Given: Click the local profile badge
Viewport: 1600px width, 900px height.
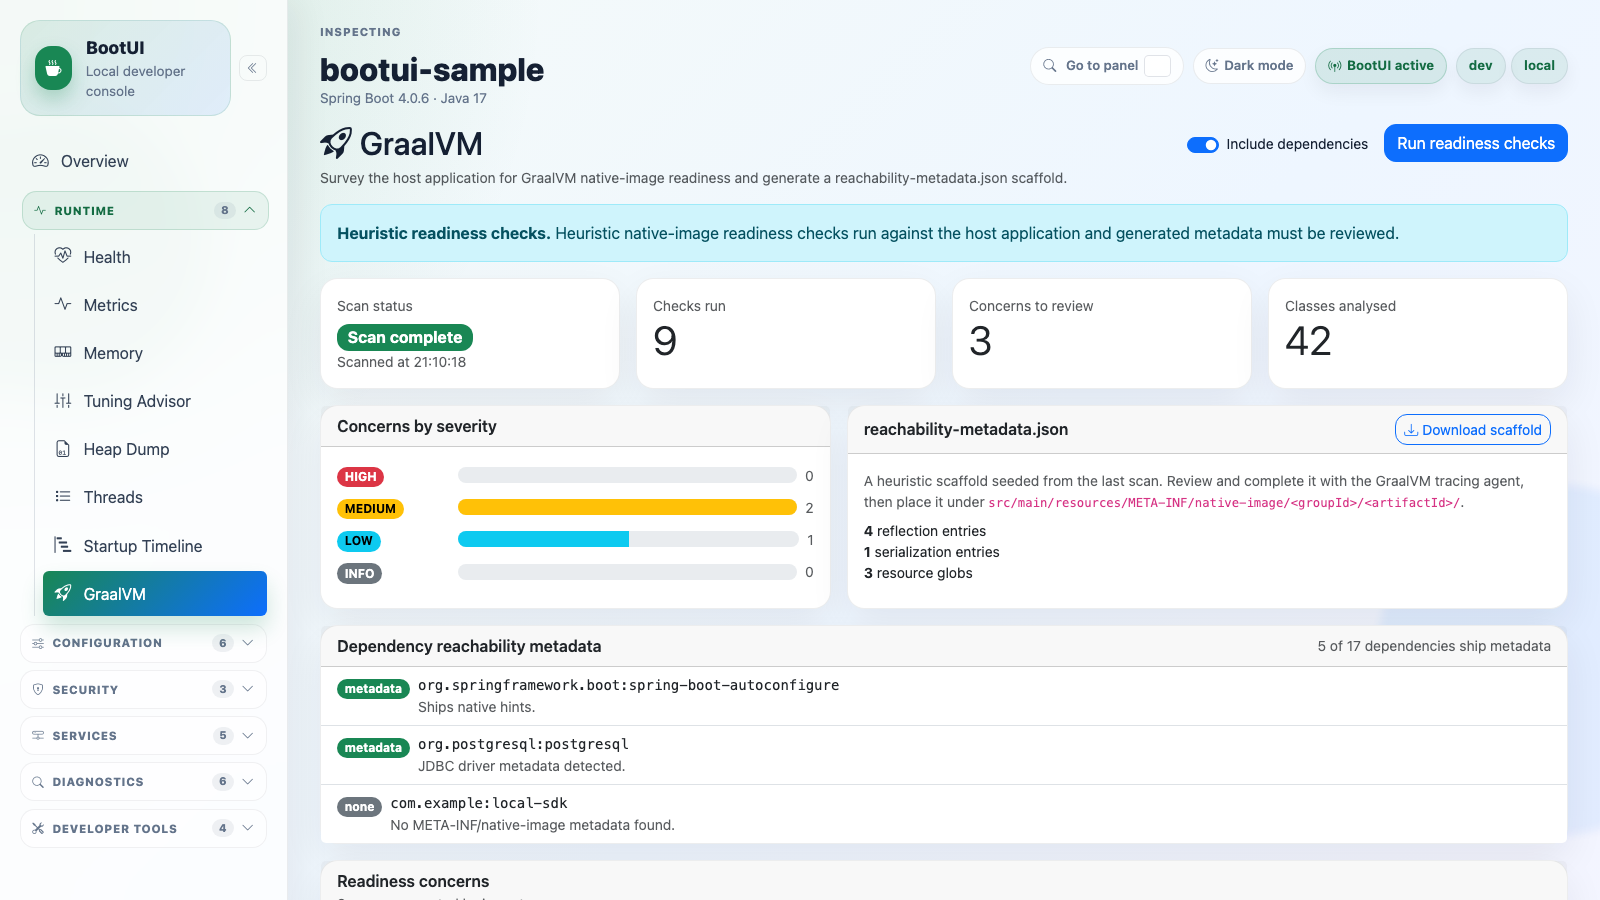Looking at the screenshot, I should point(1539,66).
